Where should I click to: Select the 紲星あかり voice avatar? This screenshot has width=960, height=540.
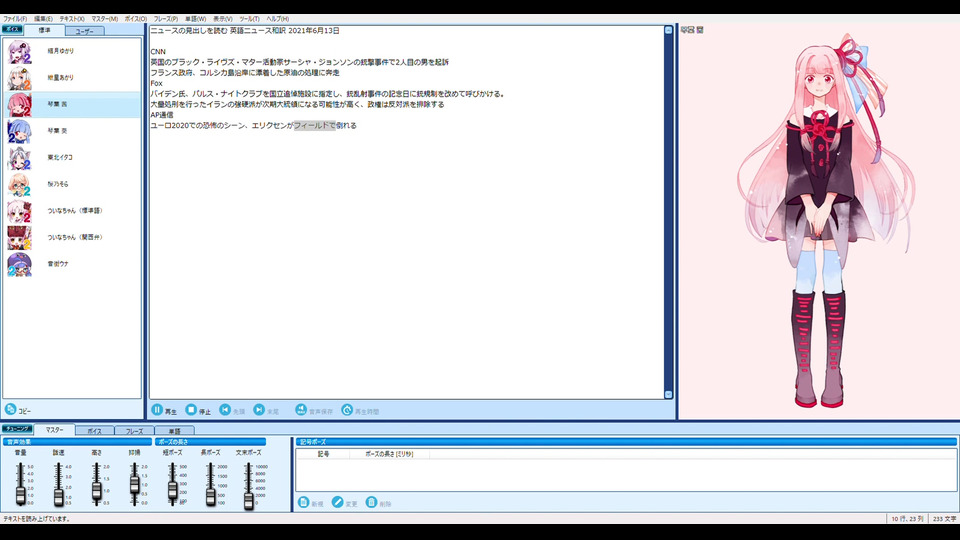tap(19, 78)
